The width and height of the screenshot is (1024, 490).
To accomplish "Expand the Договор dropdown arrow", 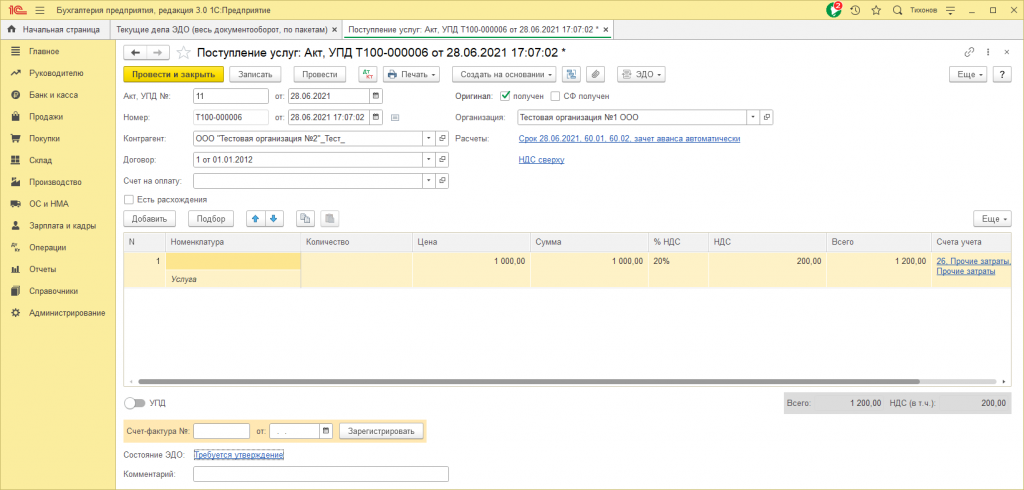I will [x=429, y=159].
